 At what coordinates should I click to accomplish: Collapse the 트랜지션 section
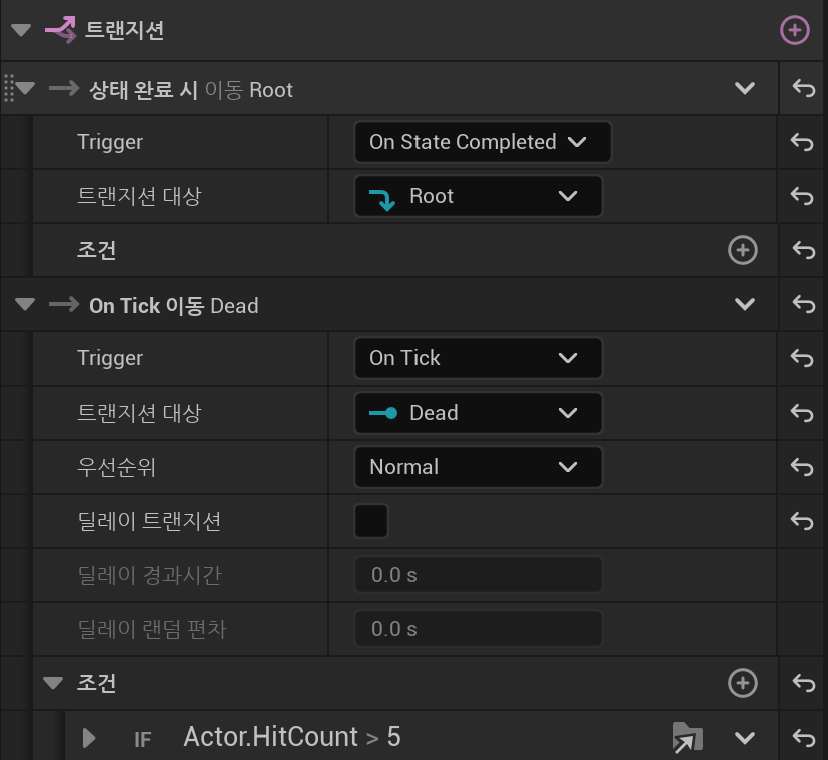tap(21, 30)
